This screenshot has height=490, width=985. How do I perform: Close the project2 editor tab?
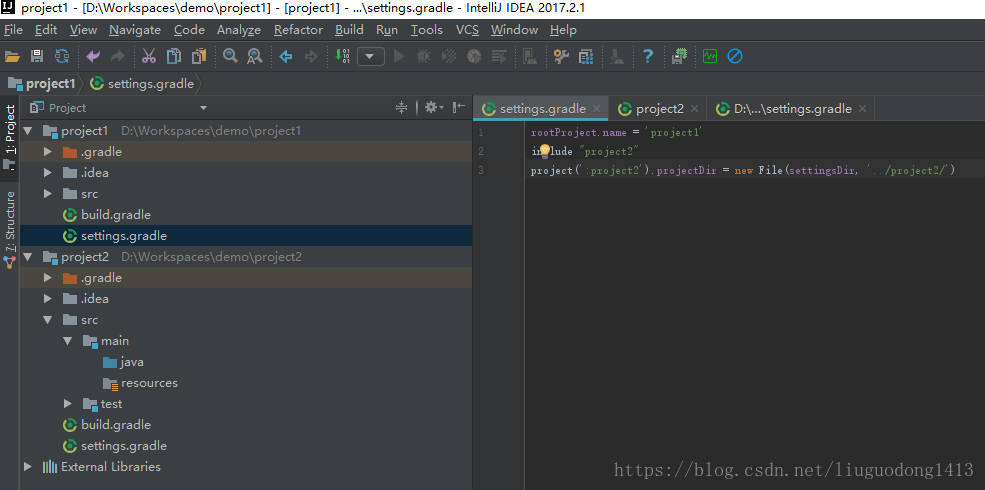point(694,109)
